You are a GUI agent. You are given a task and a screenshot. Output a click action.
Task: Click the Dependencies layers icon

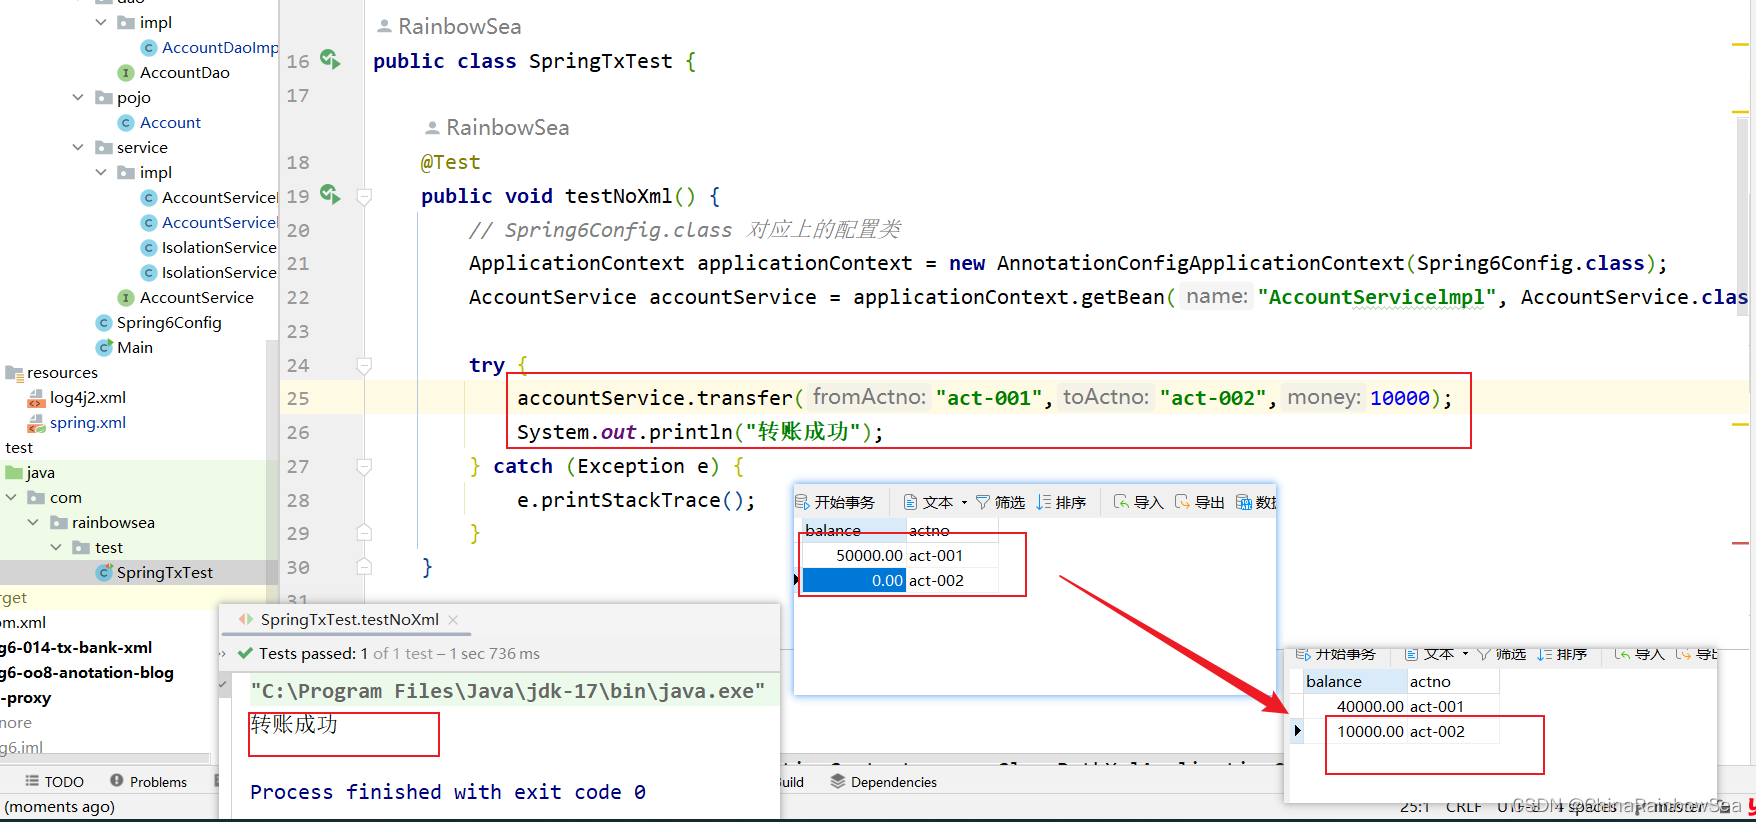point(838,781)
